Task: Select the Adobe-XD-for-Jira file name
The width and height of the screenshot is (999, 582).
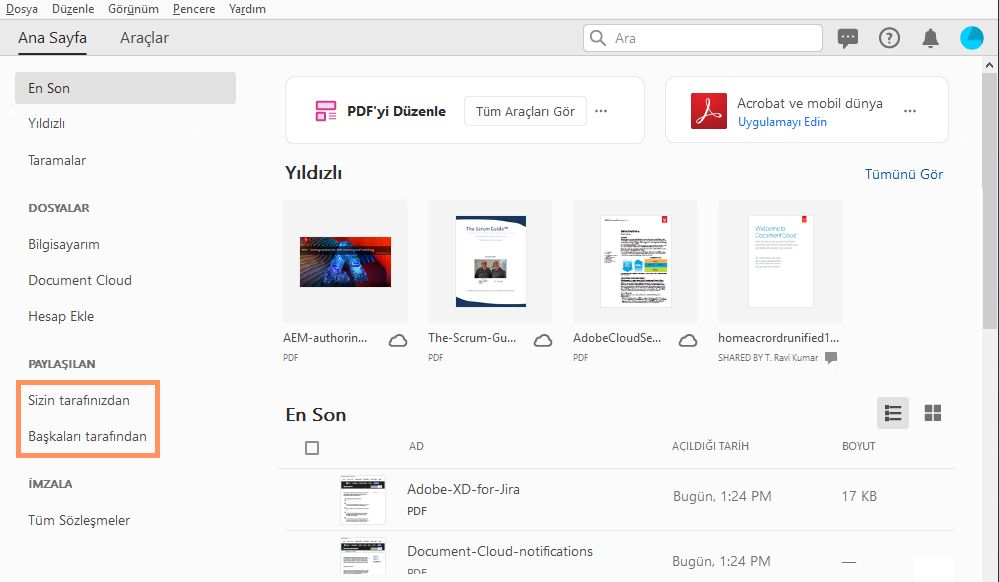Action: click(463, 489)
